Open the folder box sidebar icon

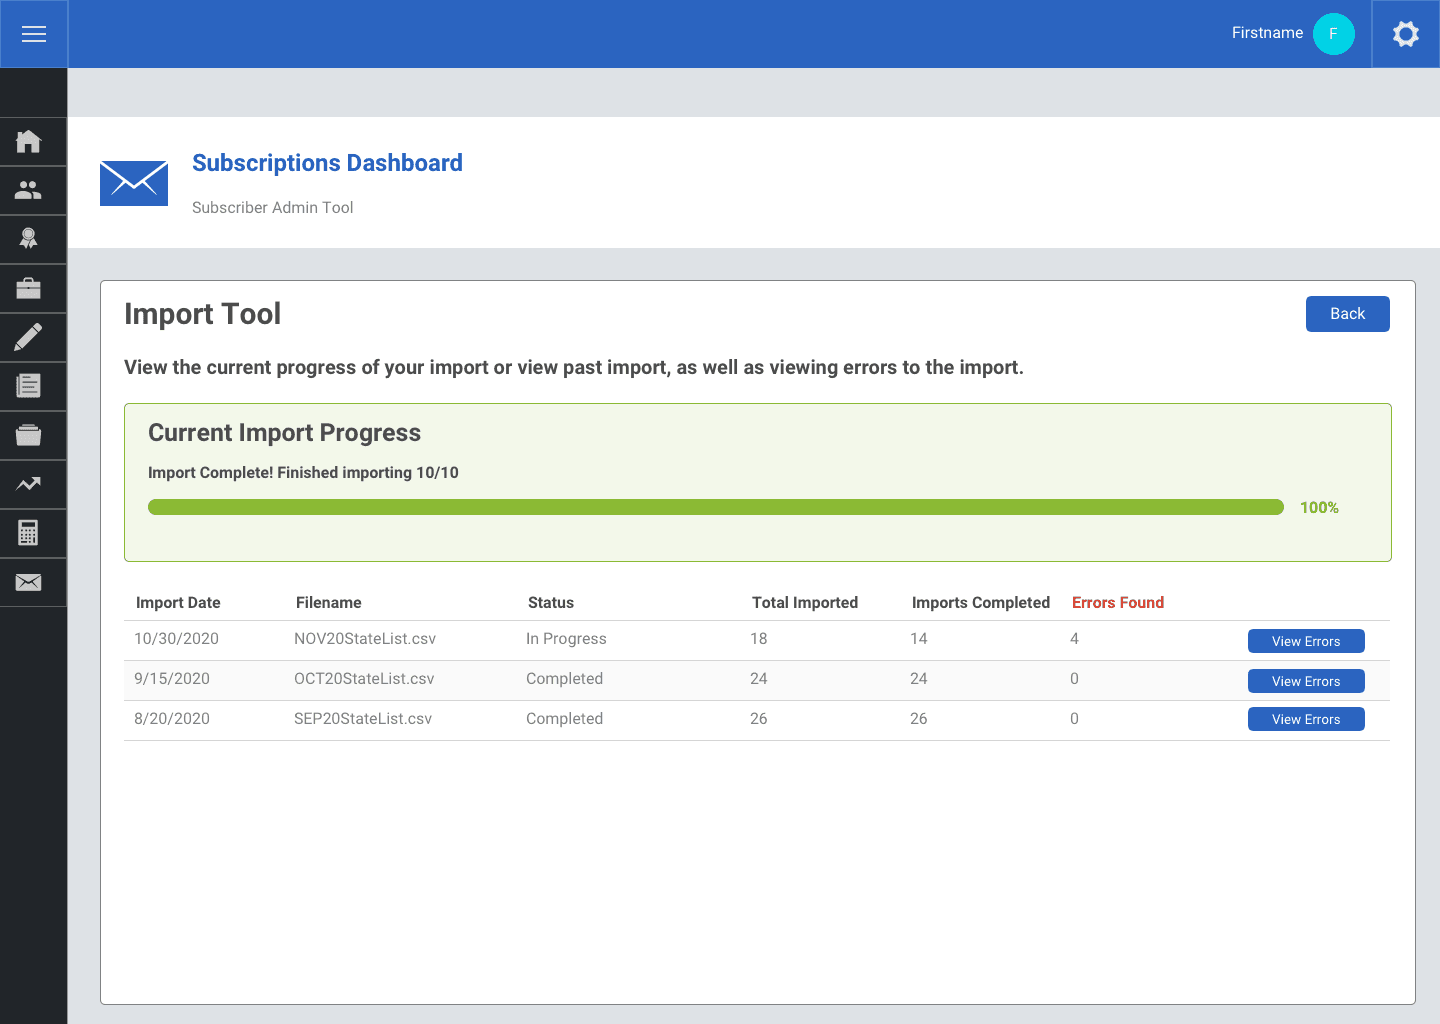(x=29, y=435)
